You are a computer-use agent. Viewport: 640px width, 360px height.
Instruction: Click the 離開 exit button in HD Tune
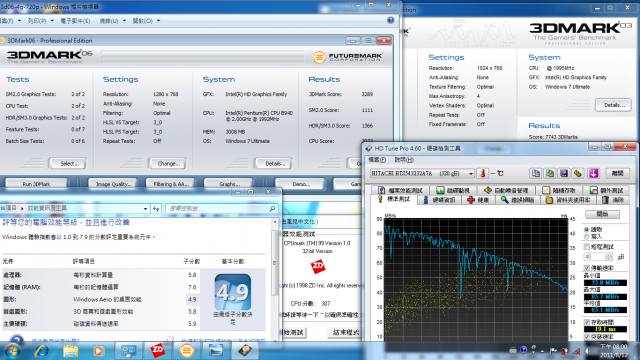(617, 173)
